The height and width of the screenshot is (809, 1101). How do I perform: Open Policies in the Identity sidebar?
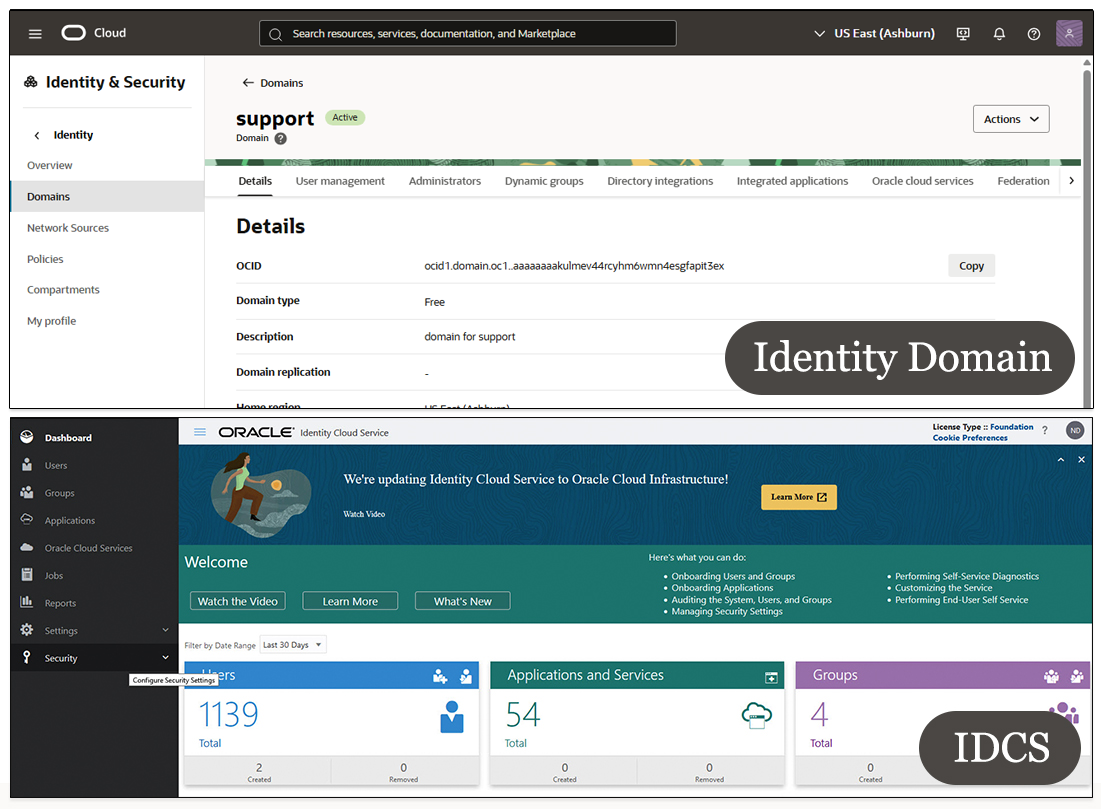tap(45, 259)
